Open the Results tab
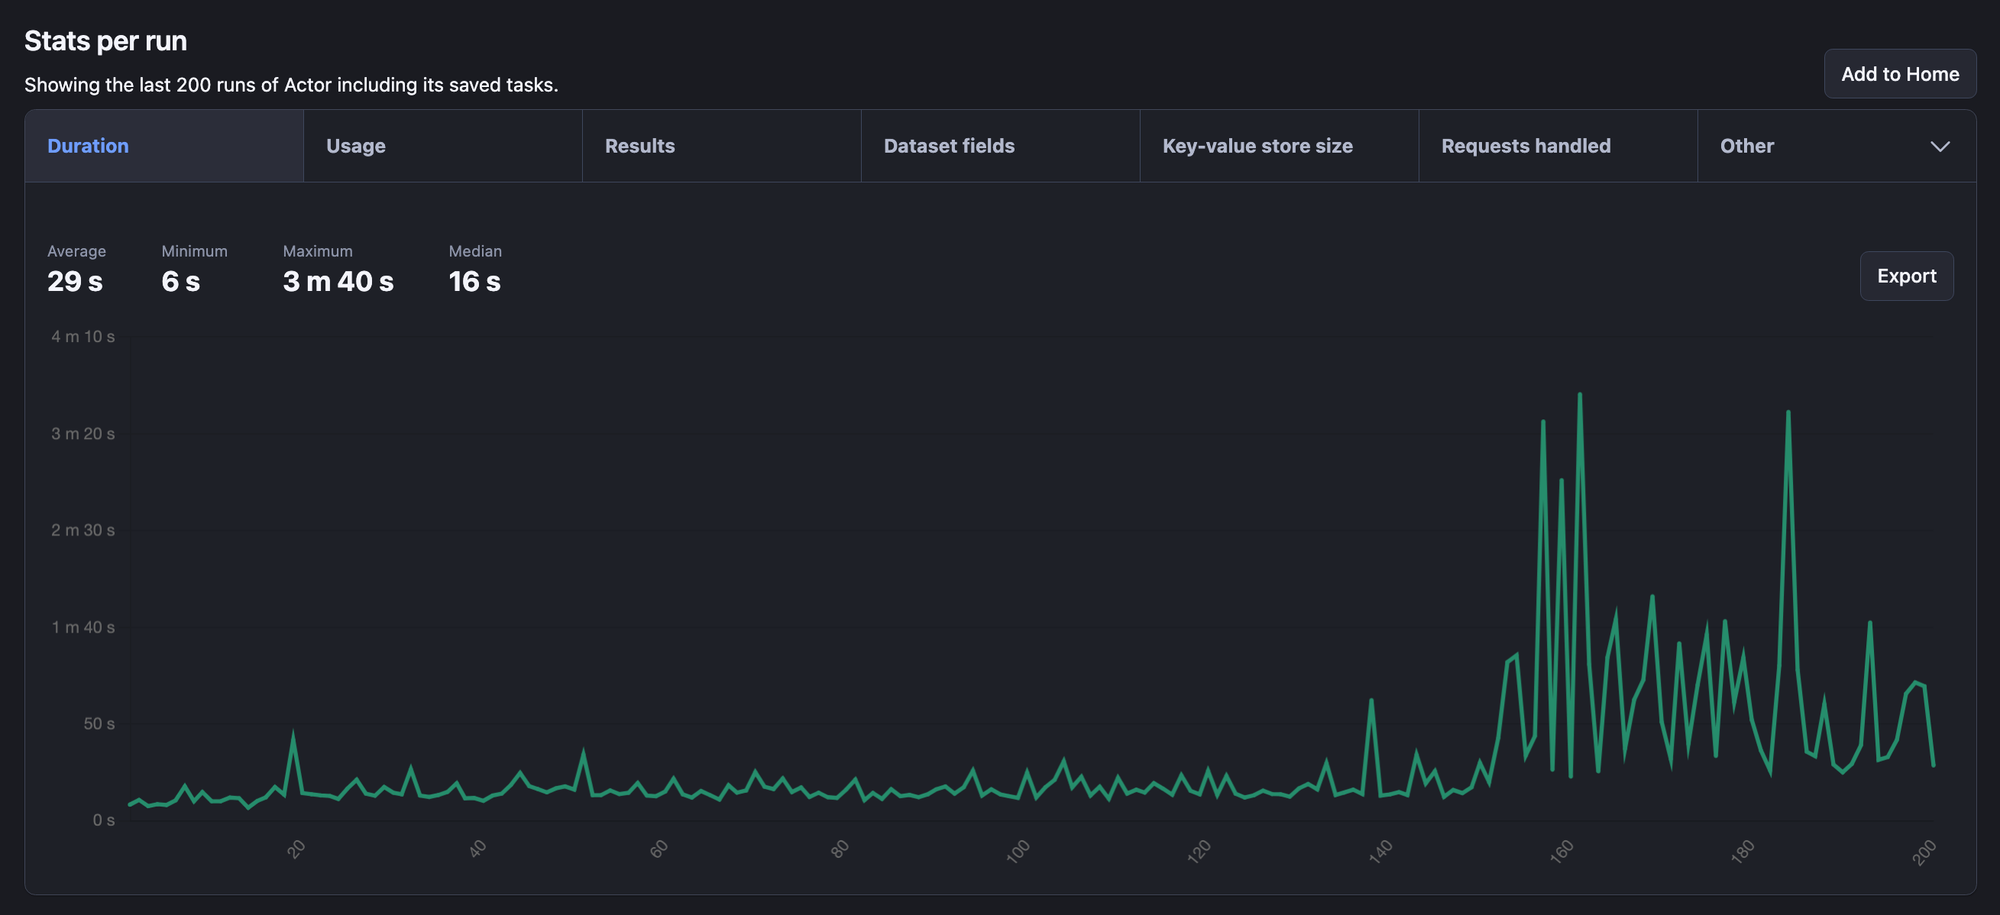This screenshot has height=915, width=2000. tap(639, 146)
